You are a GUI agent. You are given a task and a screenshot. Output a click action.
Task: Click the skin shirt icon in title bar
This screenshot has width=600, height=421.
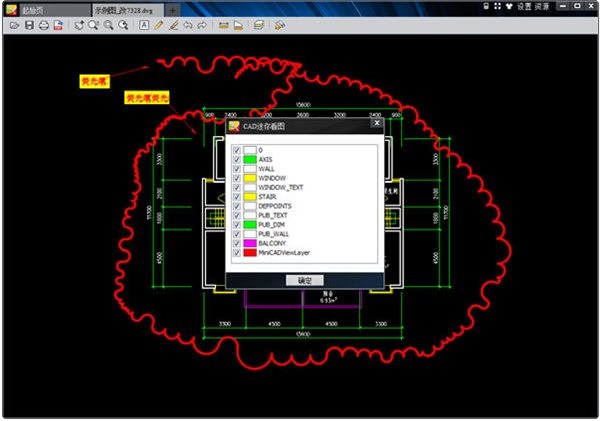(x=509, y=6)
